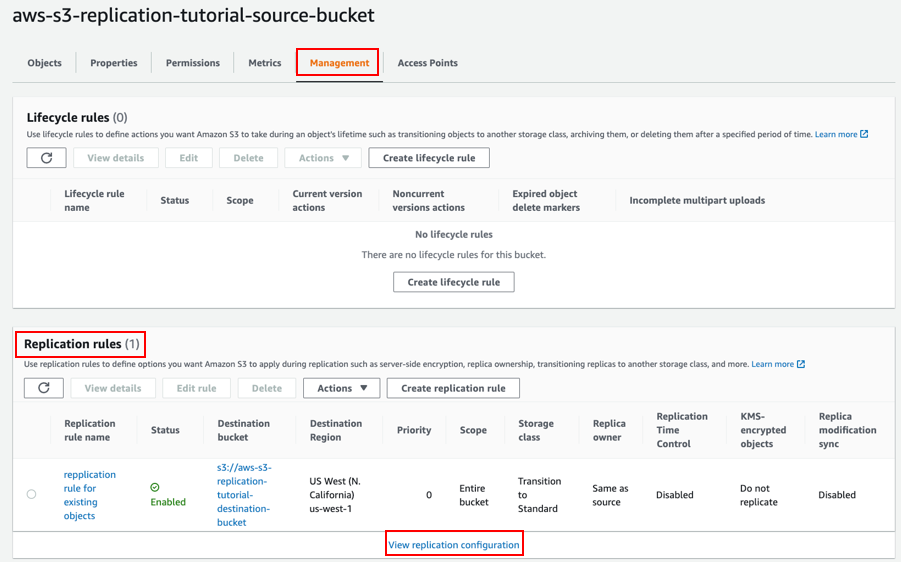Screen dimensions: 901x563
Task: Open the repplication rule for existing objects link
Action: [x=90, y=495]
